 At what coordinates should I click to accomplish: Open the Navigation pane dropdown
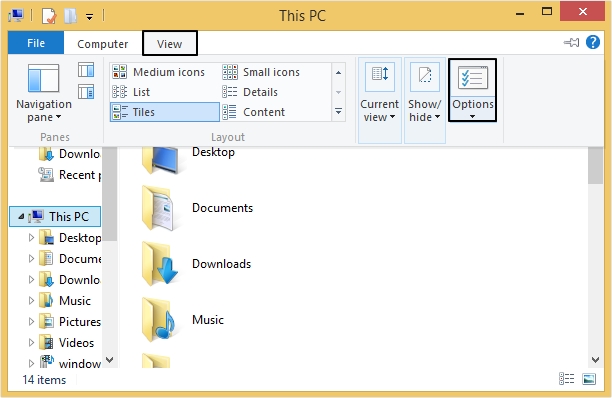point(44,111)
